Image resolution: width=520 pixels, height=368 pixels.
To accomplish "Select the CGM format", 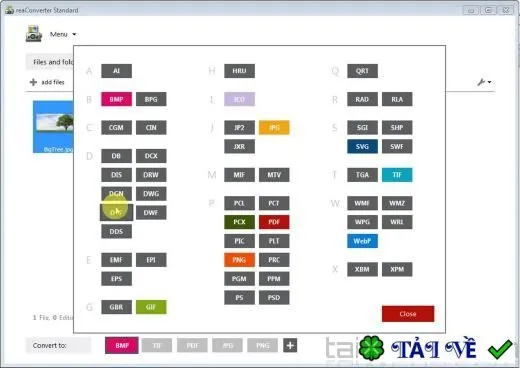I will point(116,128).
